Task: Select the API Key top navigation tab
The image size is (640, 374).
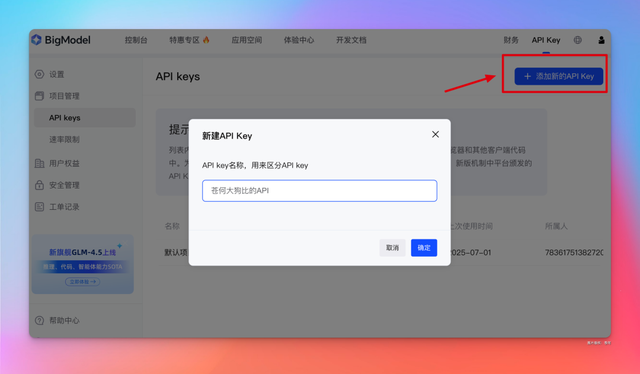Action: pyautogui.click(x=546, y=40)
